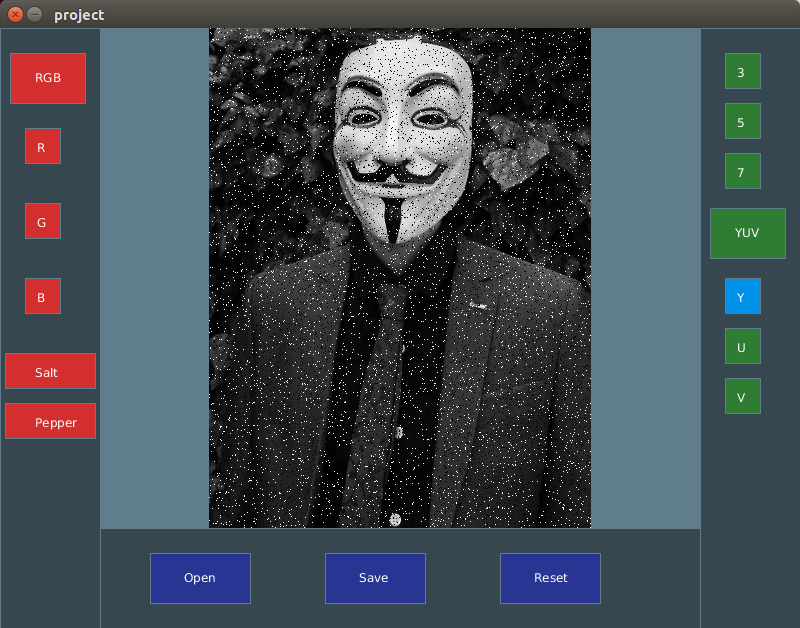Apply filter size 5
The image size is (800, 628).
tap(743, 121)
